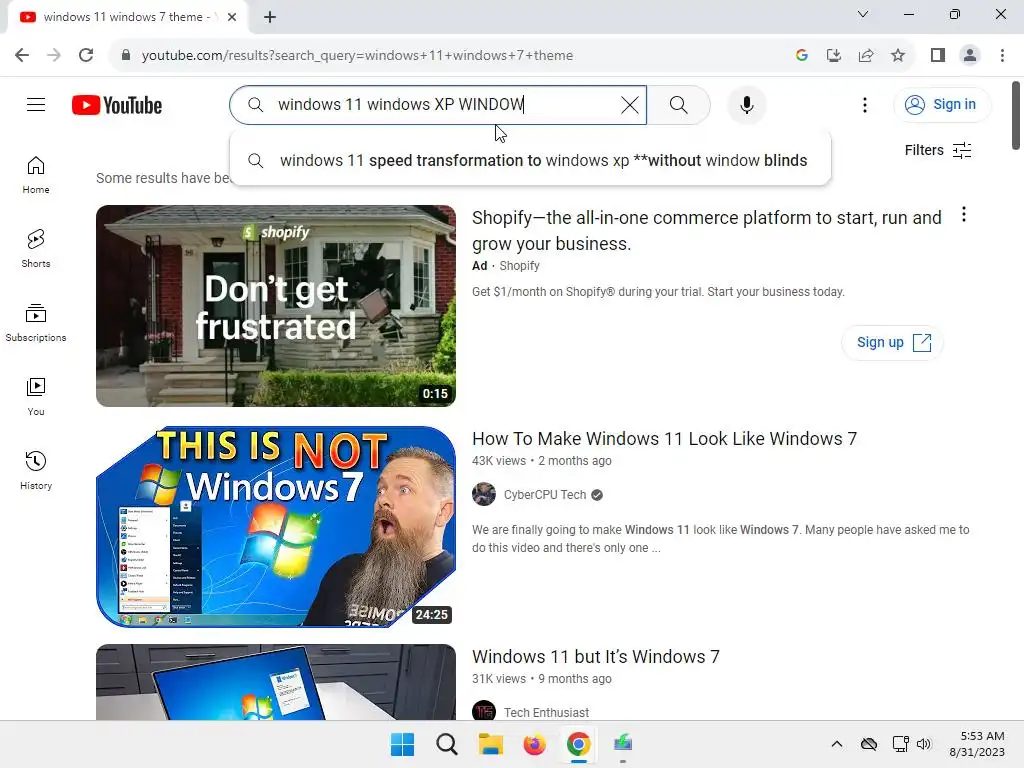Launch Firefox from the taskbar
The width and height of the screenshot is (1024, 768).
point(534,744)
